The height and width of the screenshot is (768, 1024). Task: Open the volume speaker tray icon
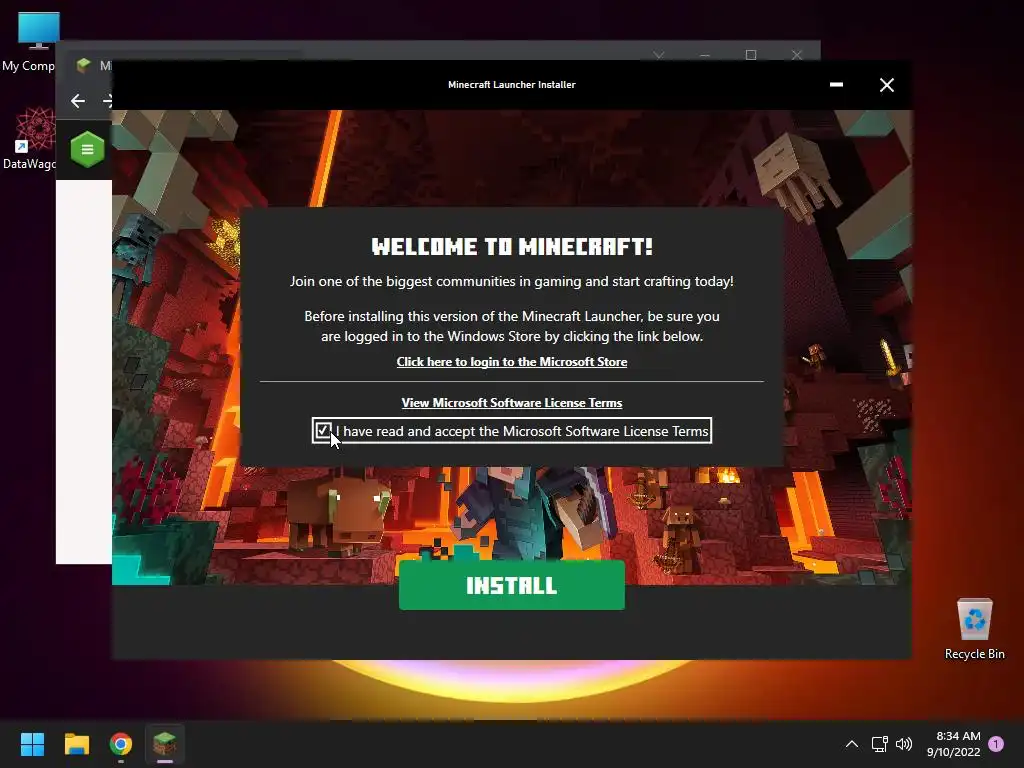(904, 744)
